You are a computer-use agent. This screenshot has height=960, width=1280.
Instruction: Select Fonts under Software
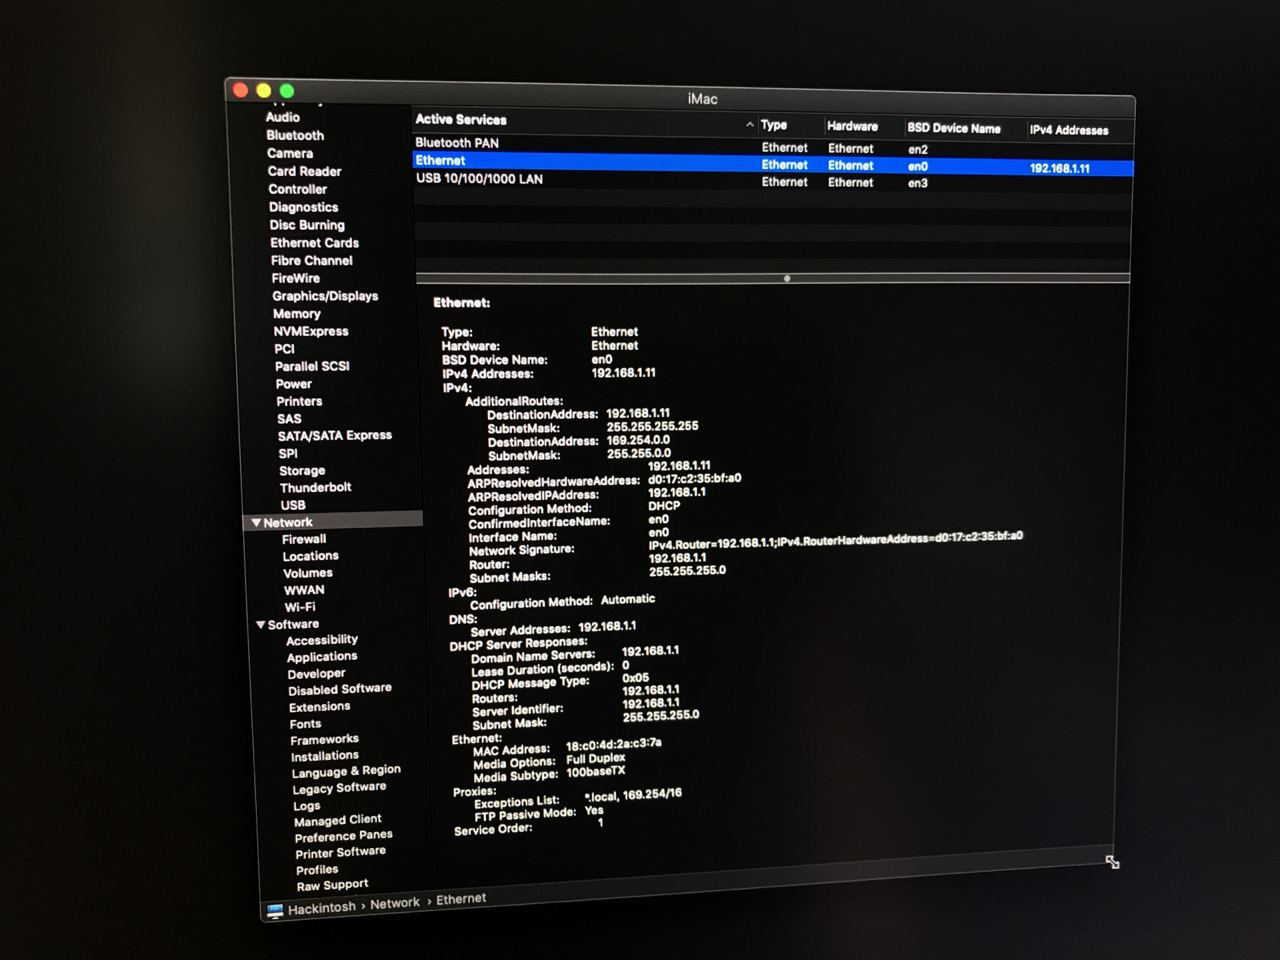[x=306, y=724]
